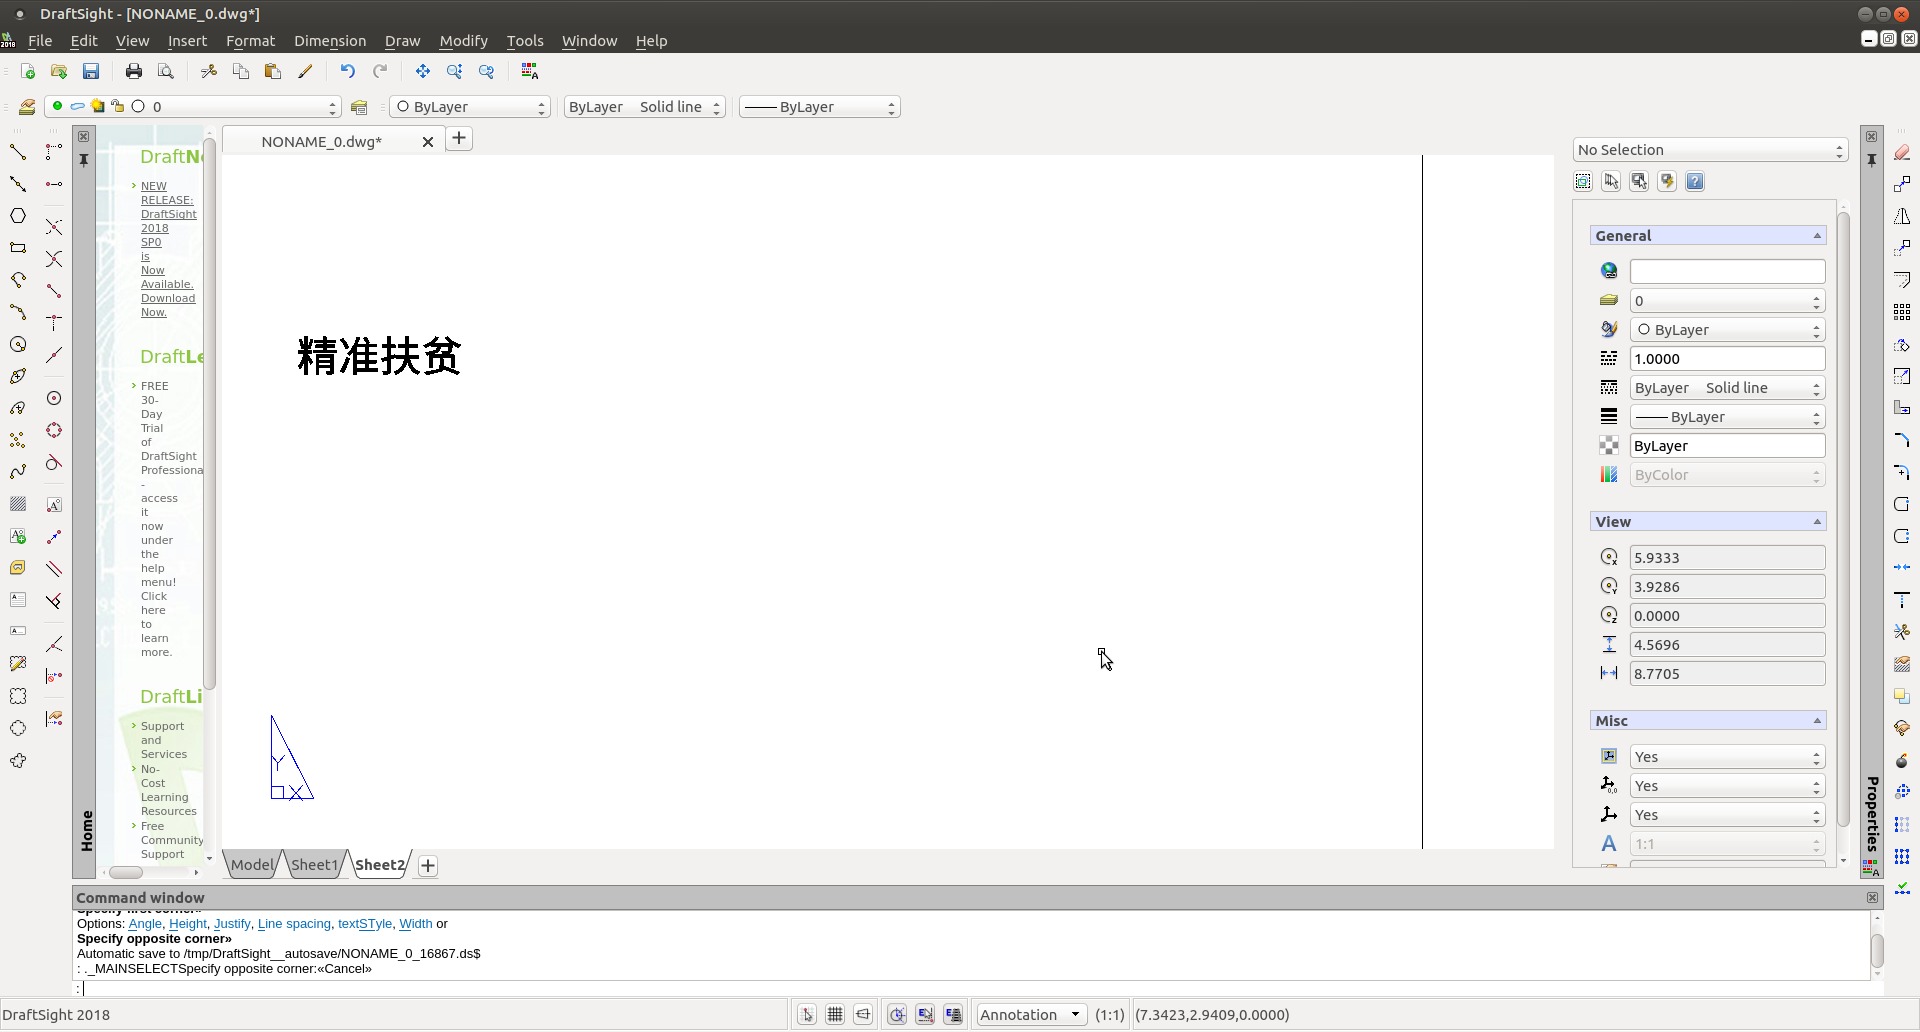Select the Circle draw tool

(x=18, y=344)
